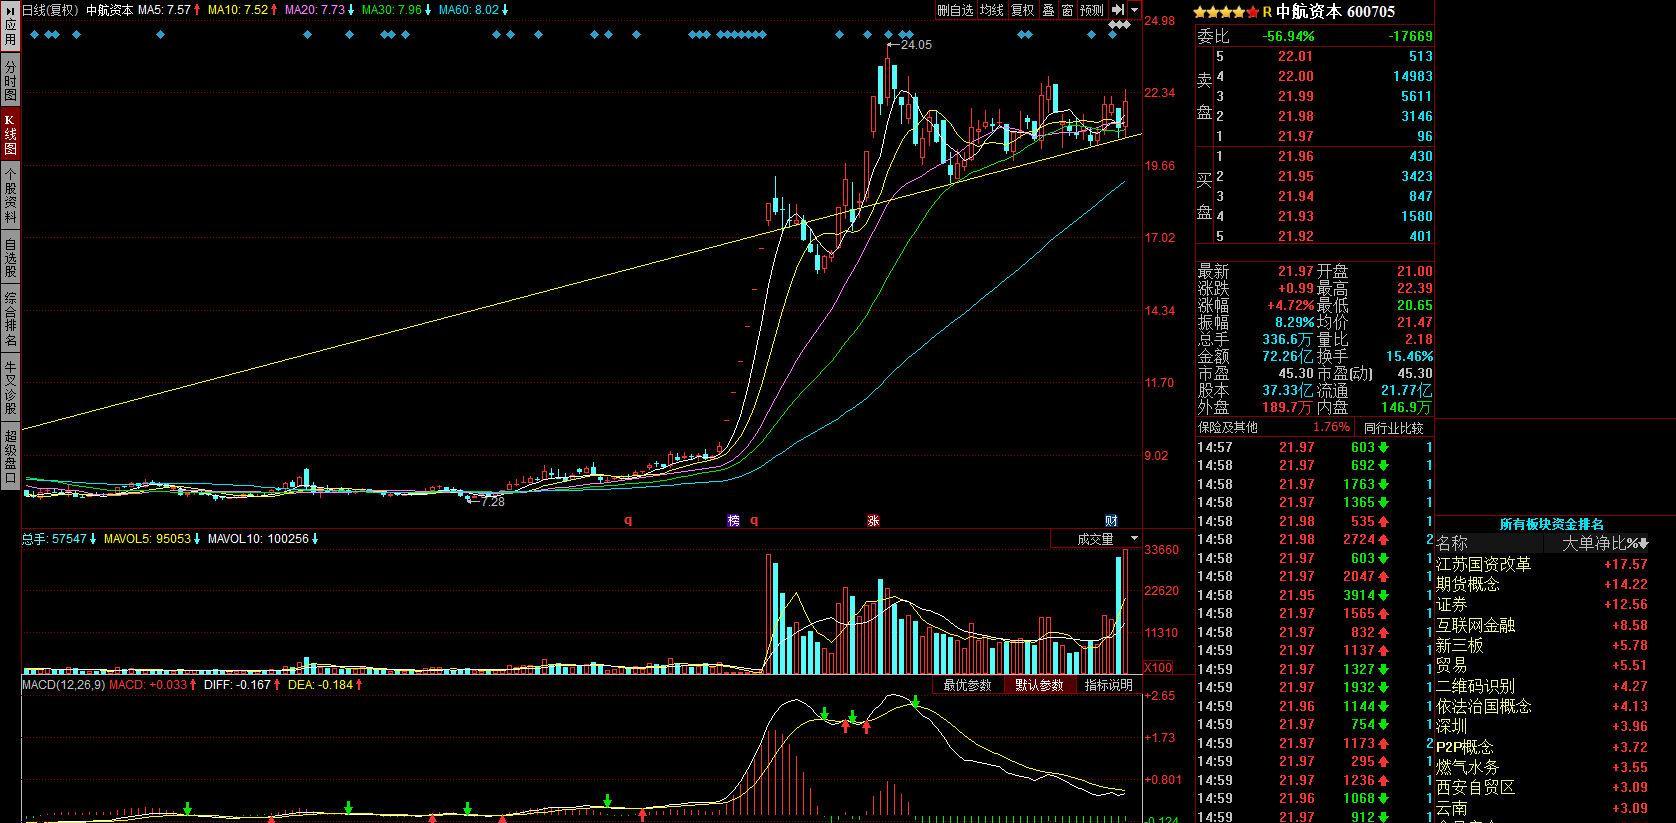Screen dimensions: 1676x823
Task: Sort by the 大单净比% column header
Action: tap(1605, 544)
